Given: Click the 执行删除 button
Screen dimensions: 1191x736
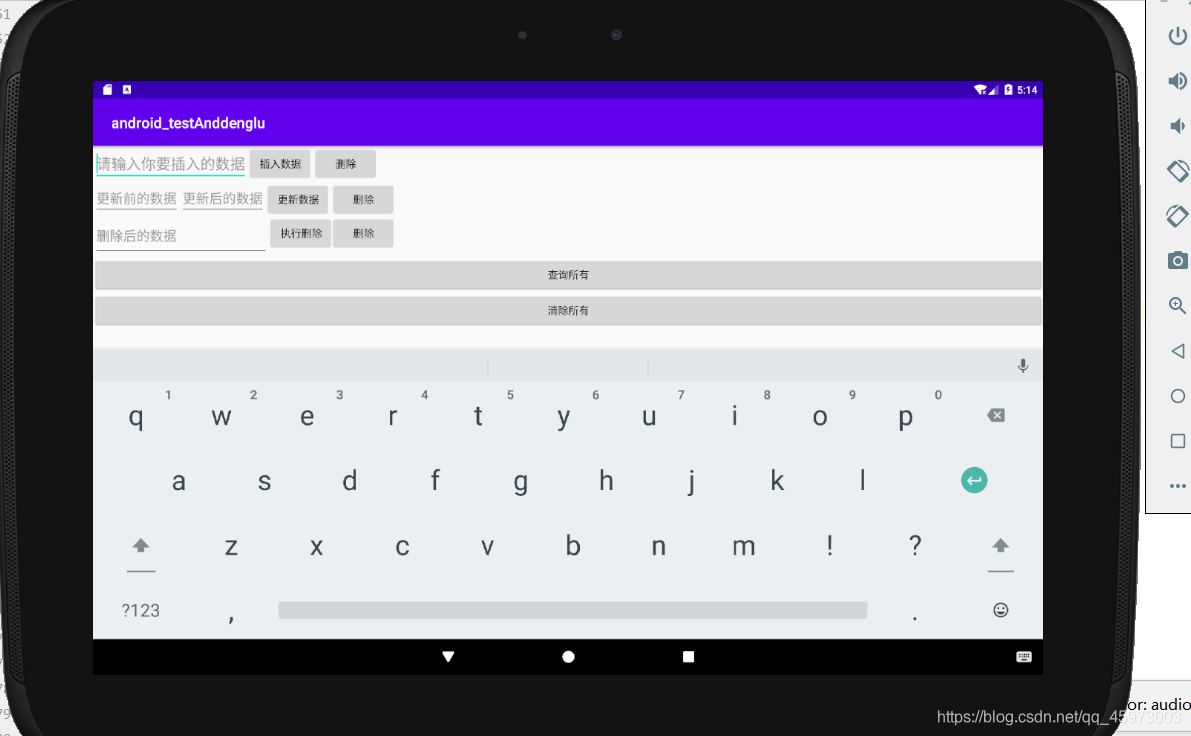Looking at the screenshot, I should 301,233.
